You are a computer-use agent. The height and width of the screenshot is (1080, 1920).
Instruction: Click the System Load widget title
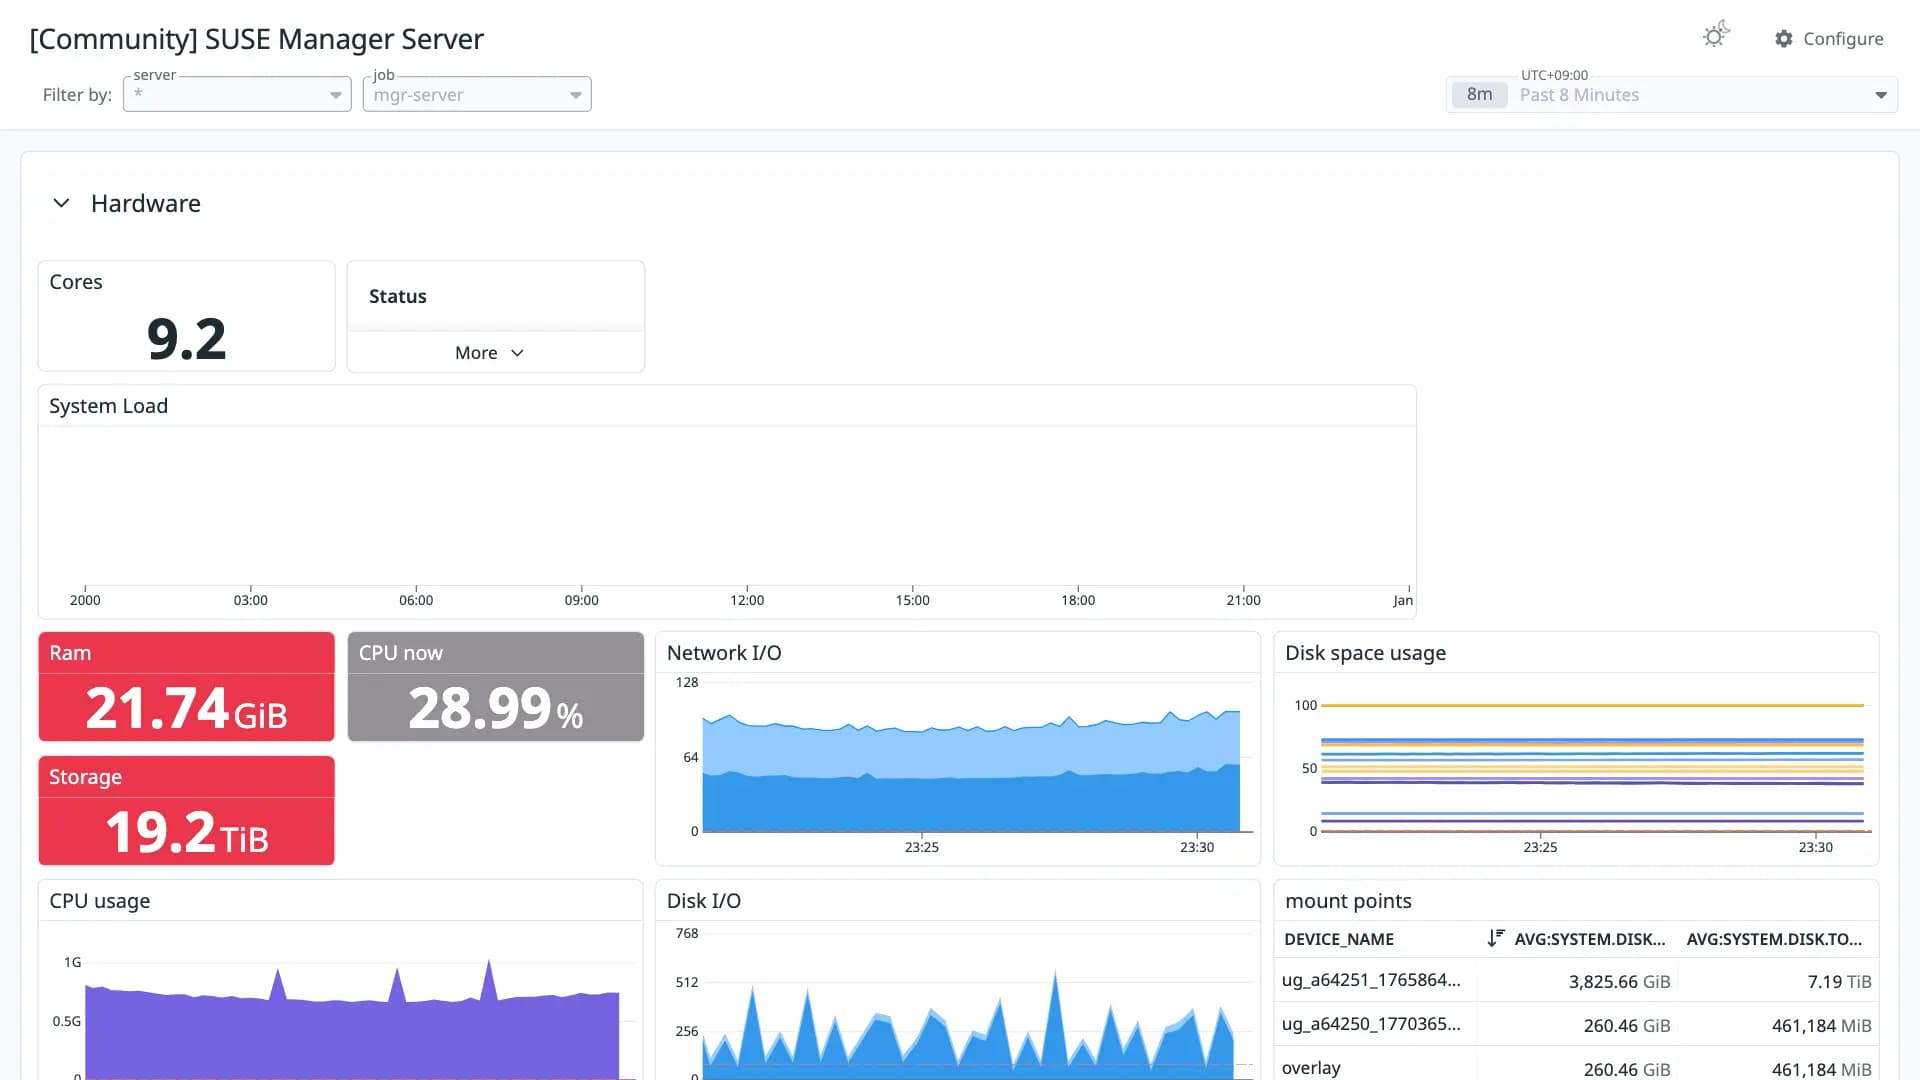point(108,405)
